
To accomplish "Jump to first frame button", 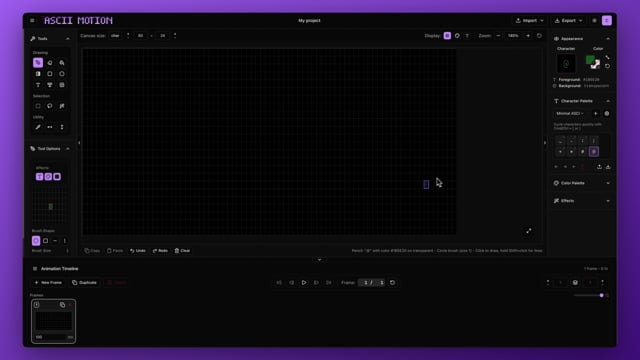I will (x=279, y=282).
